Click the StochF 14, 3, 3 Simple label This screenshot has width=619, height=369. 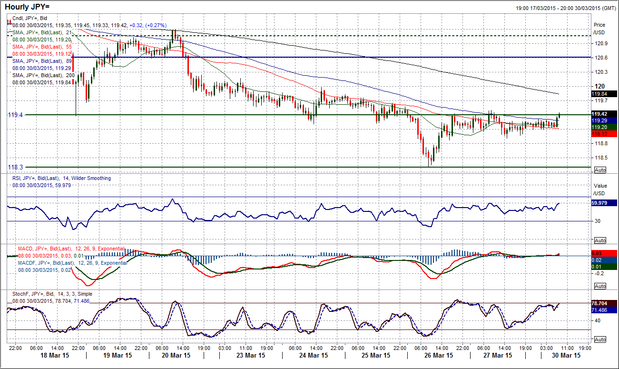pos(52,294)
